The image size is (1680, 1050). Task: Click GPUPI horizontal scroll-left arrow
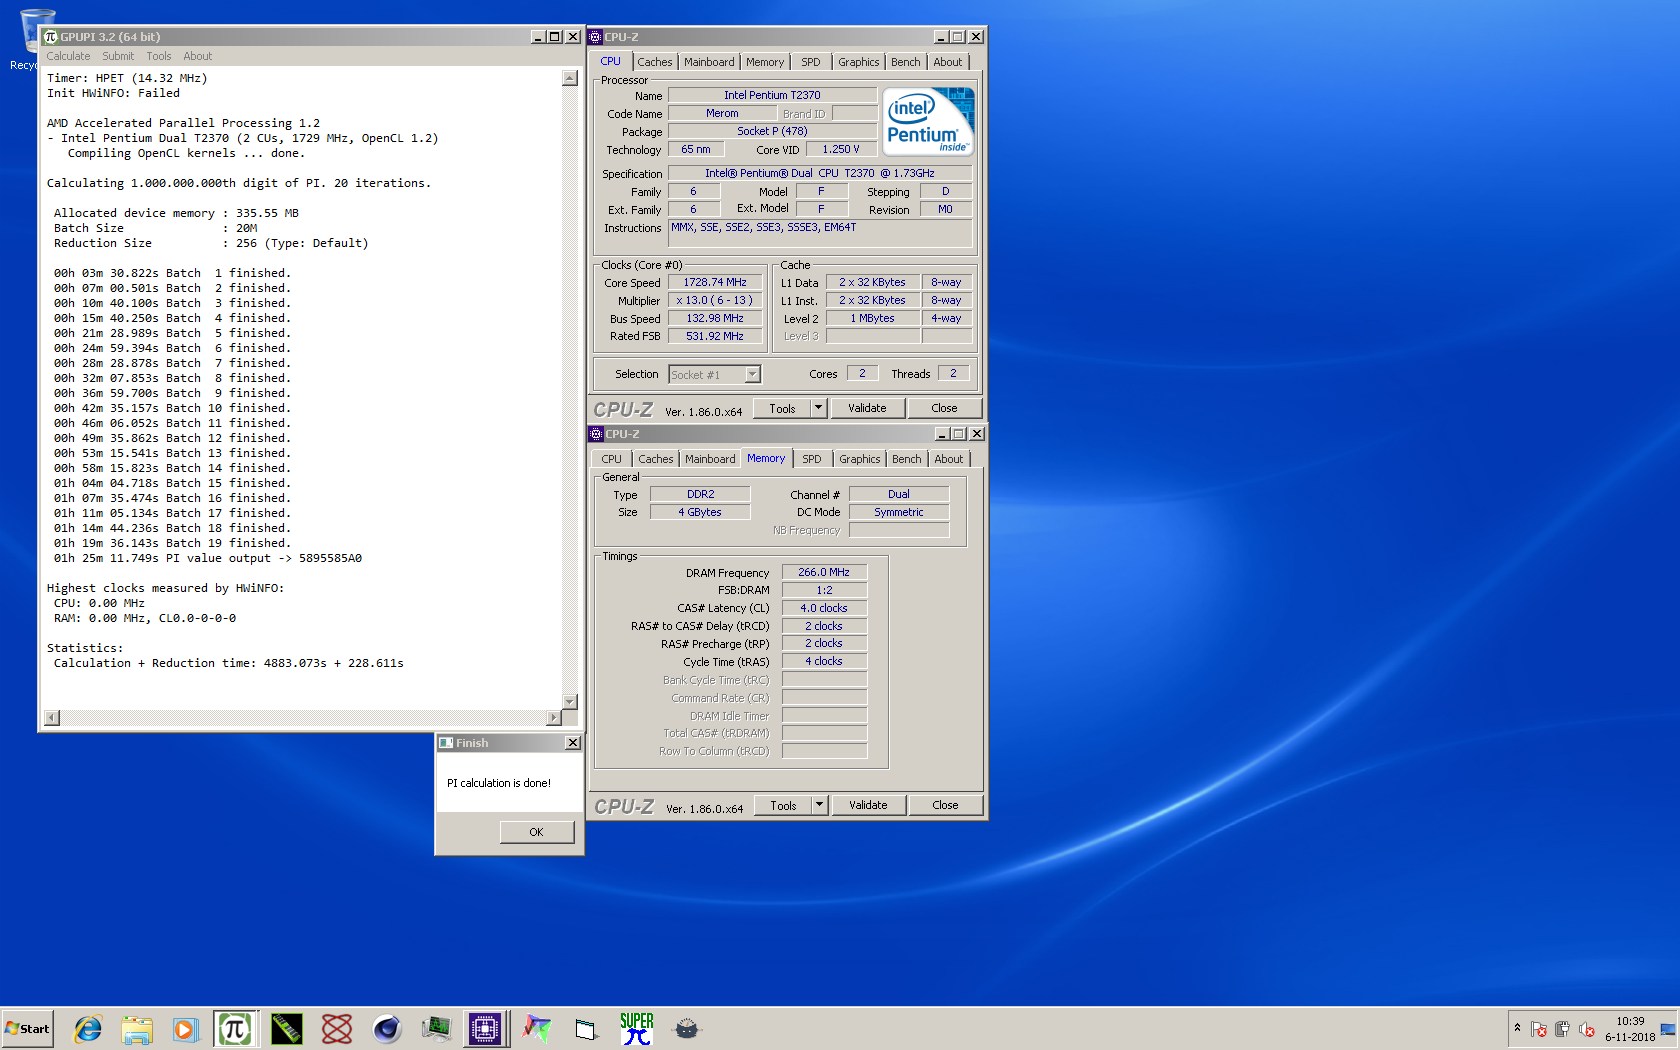tap(52, 718)
